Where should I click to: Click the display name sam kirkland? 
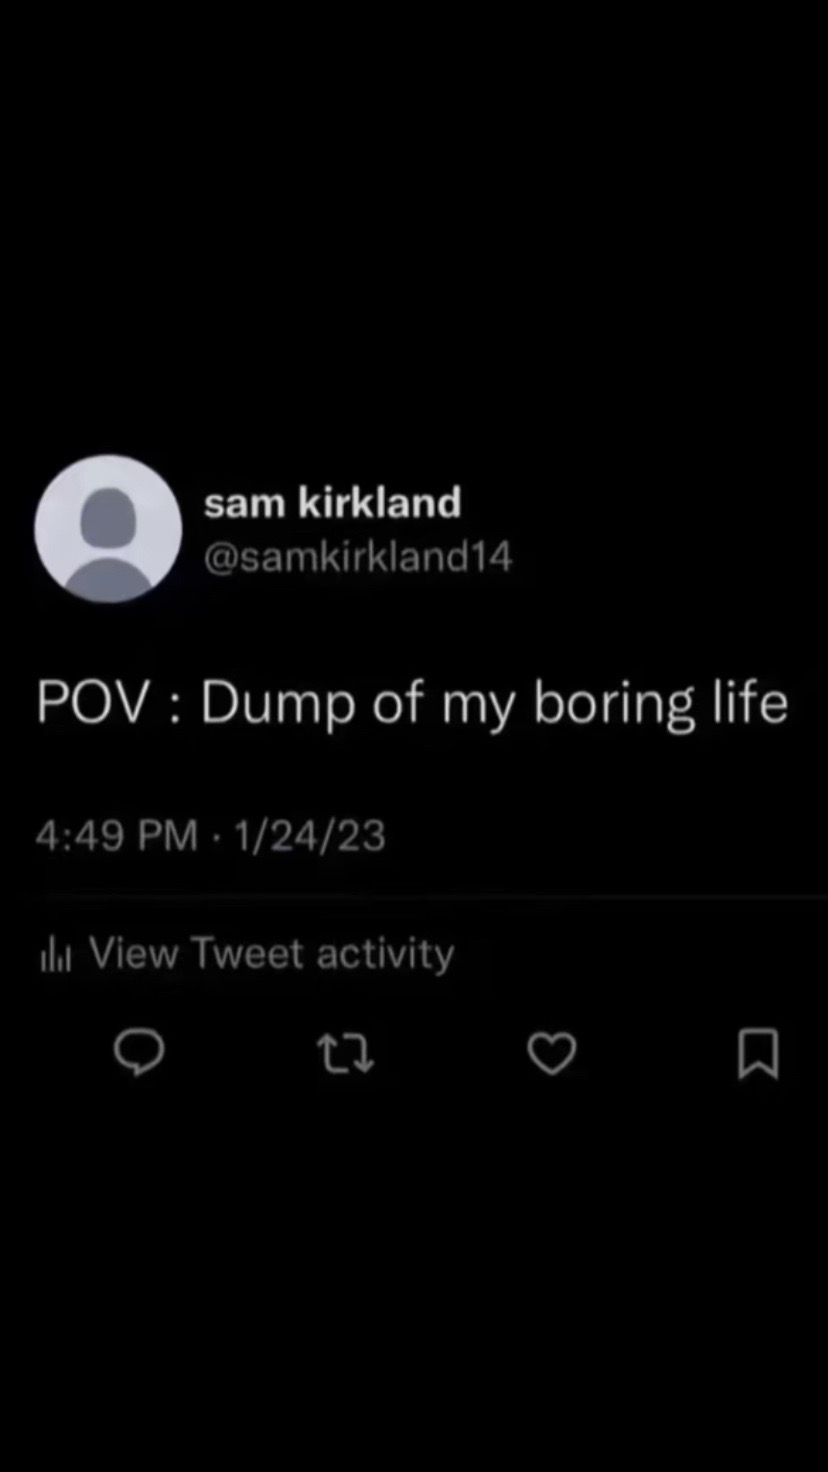(332, 503)
